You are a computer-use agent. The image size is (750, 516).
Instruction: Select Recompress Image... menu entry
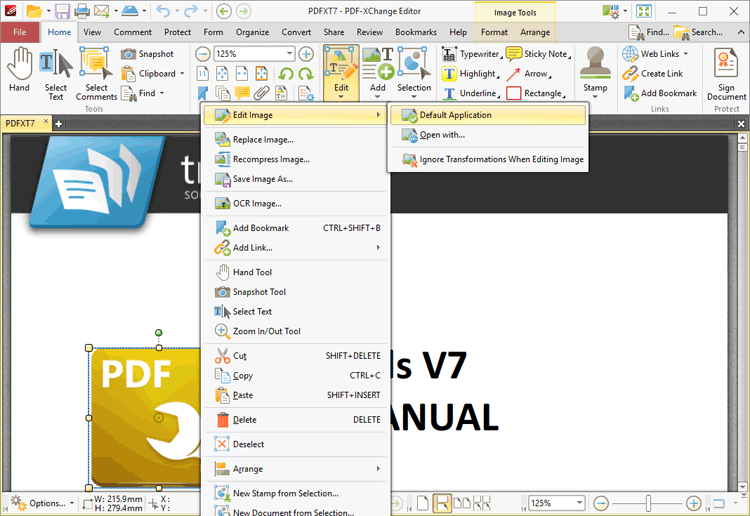[x=297, y=159]
